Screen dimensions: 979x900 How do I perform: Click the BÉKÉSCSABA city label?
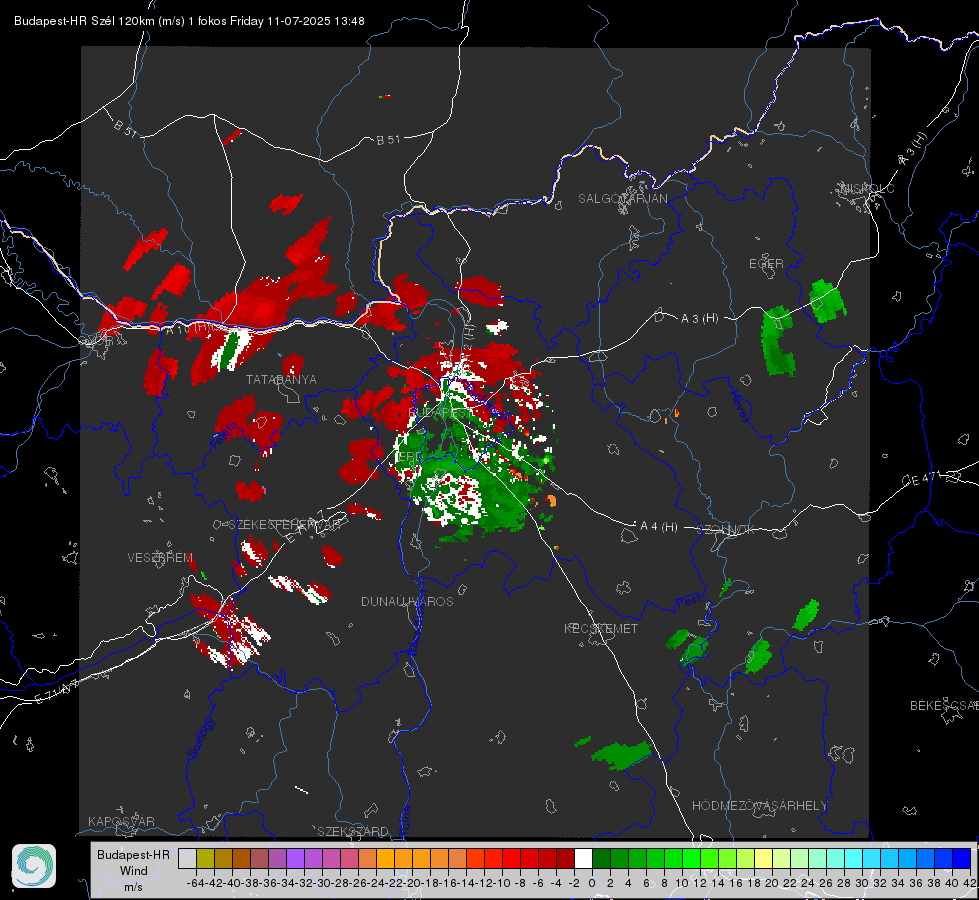pos(944,705)
